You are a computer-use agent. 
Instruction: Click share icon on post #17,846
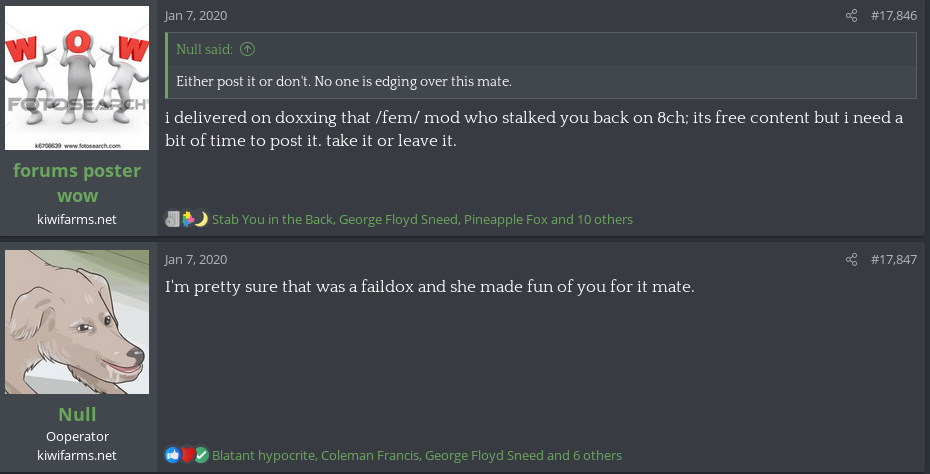pyautogui.click(x=852, y=15)
